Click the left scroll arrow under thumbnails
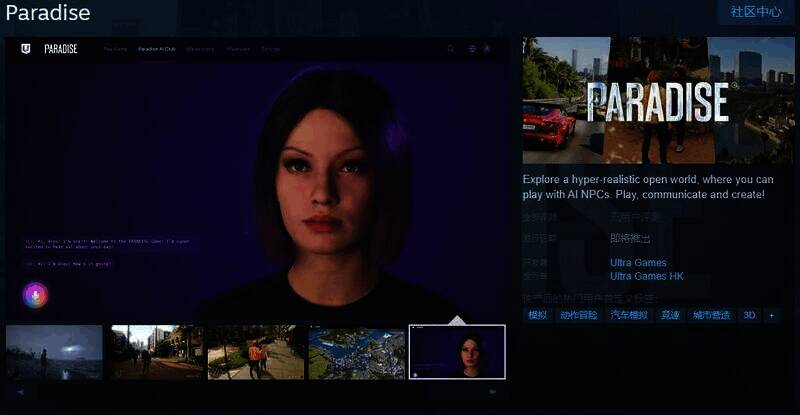Image resolution: width=800 pixels, height=415 pixels. pos(19,392)
